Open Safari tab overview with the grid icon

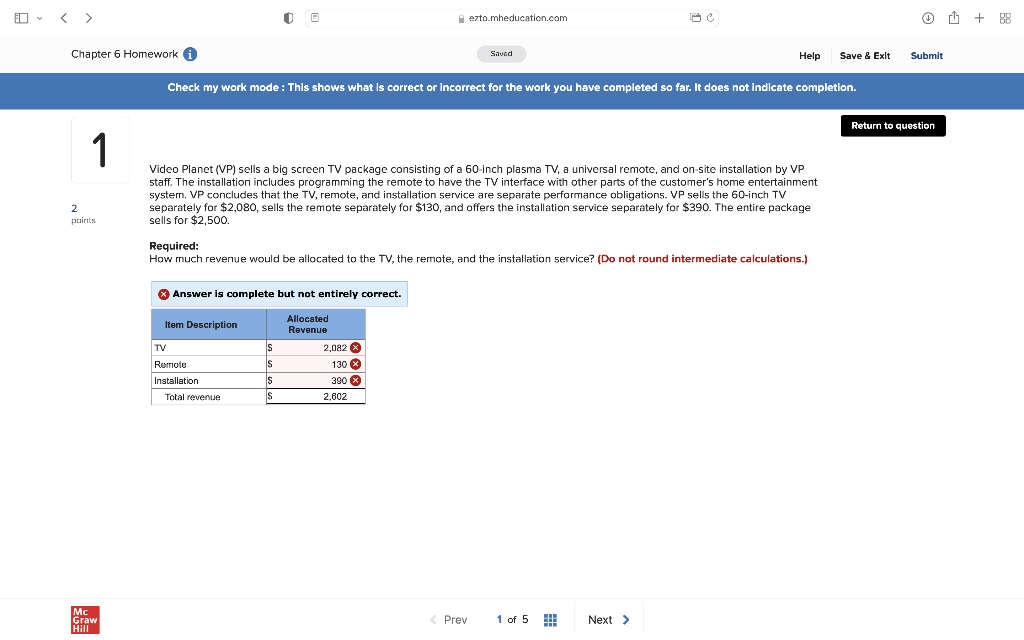[1005, 17]
